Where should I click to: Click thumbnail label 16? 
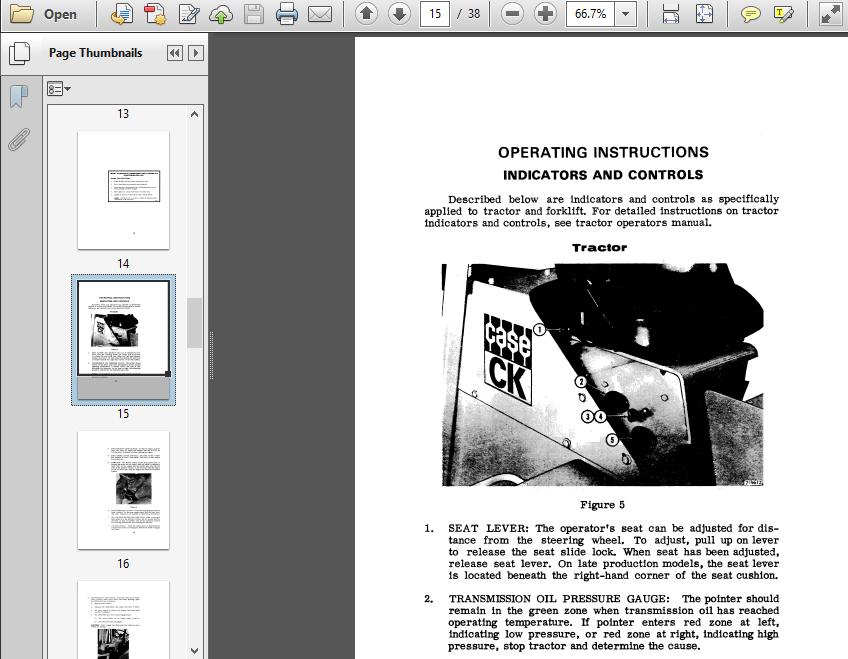click(123, 564)
